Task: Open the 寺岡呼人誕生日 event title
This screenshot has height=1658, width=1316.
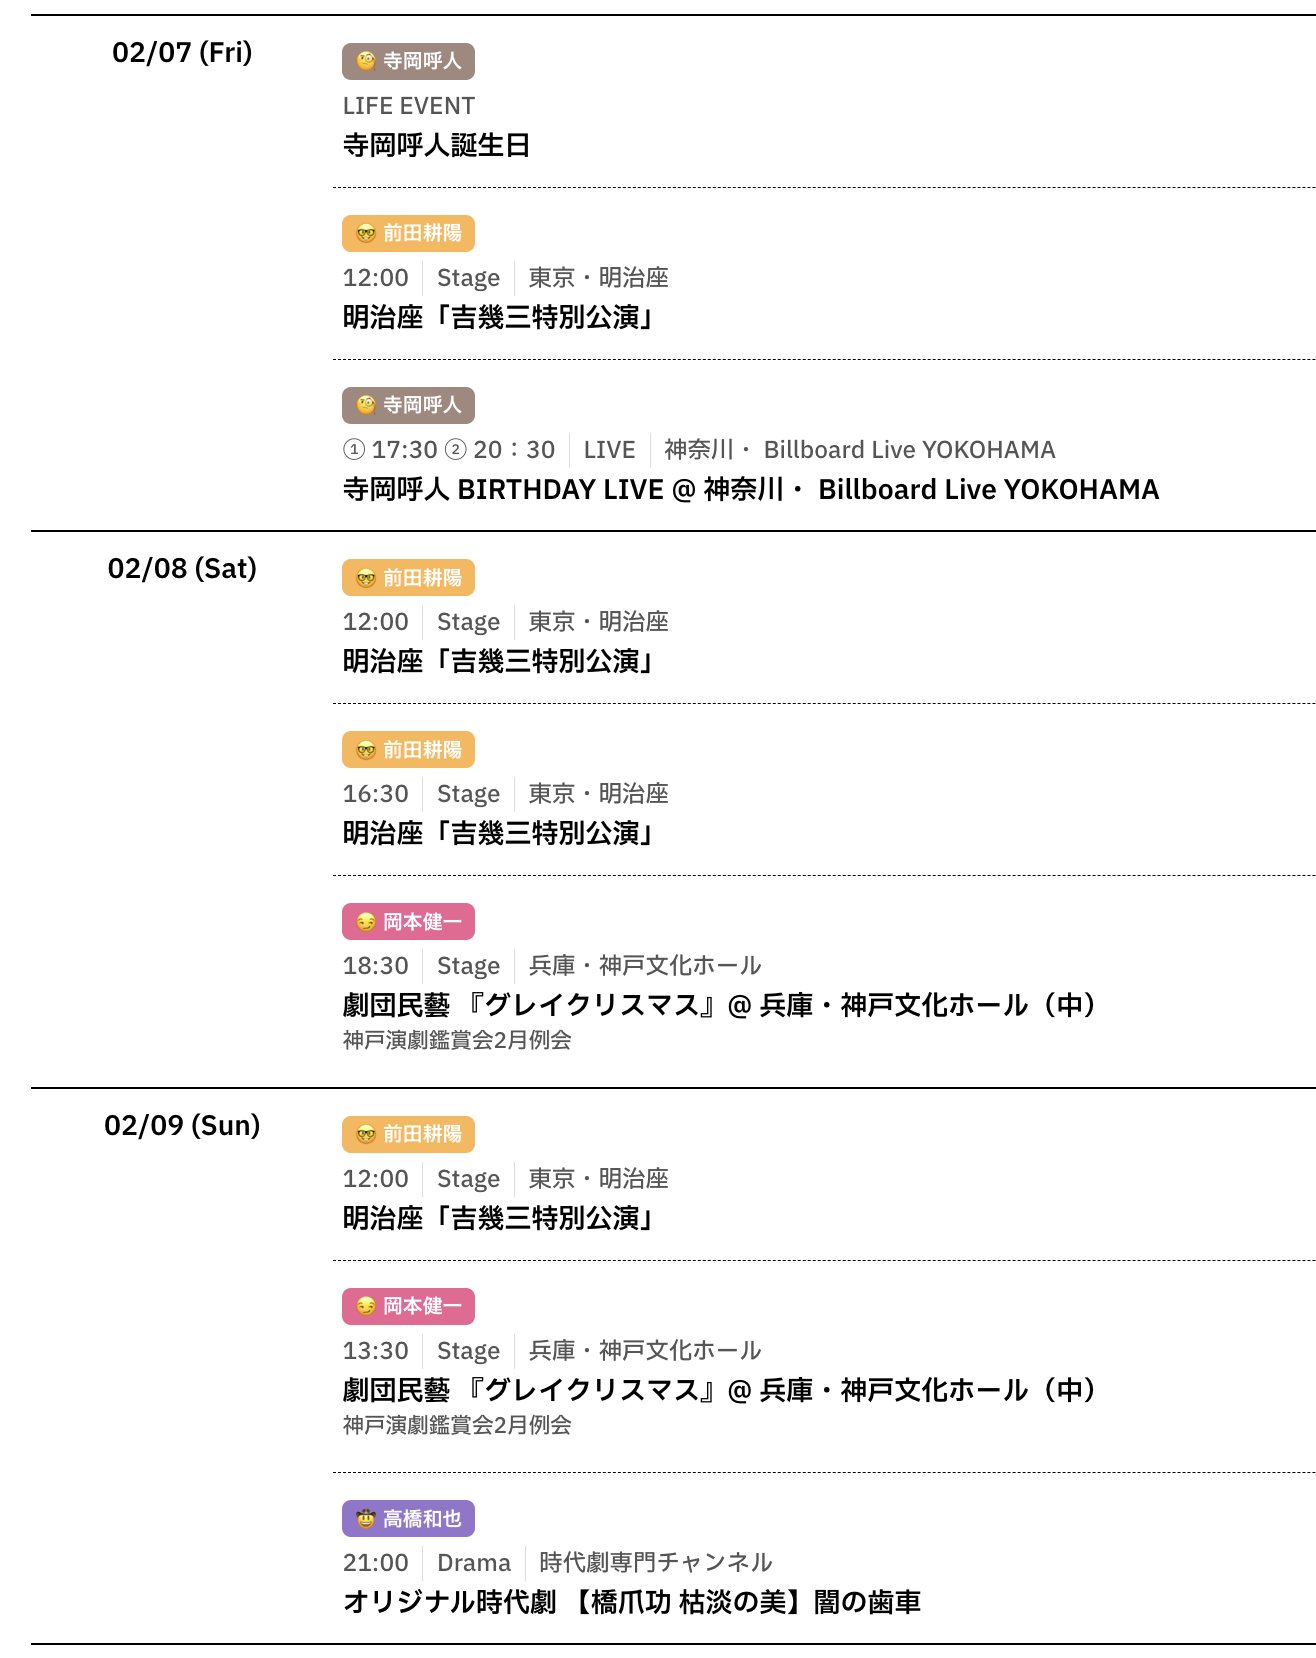Action: [x=436, y=146]
